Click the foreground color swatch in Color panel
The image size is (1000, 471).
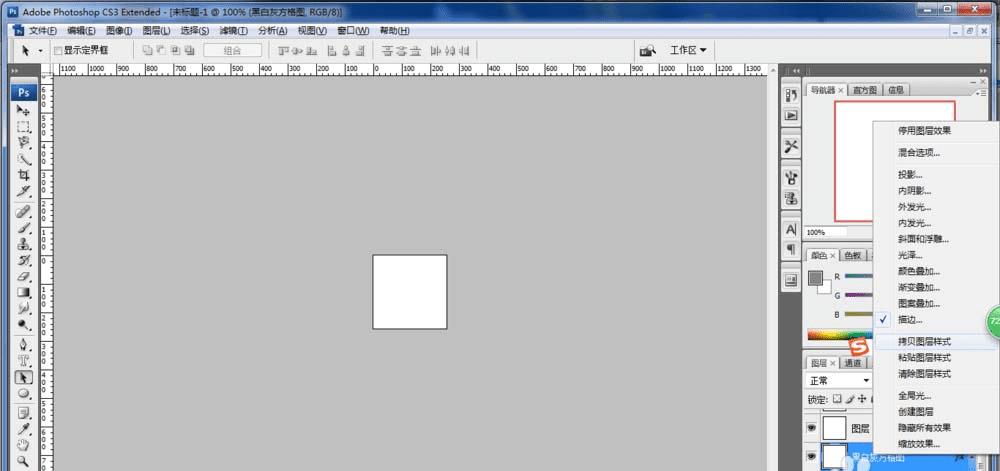(x=815, y=278)
